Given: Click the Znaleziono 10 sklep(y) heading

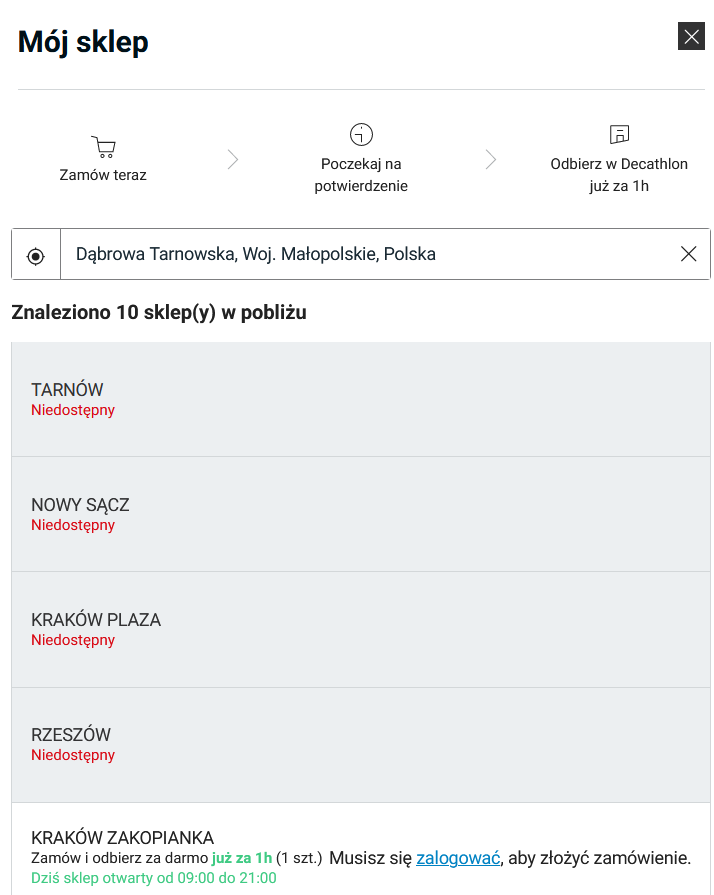Looking at the screenshot, I should 159,313.
